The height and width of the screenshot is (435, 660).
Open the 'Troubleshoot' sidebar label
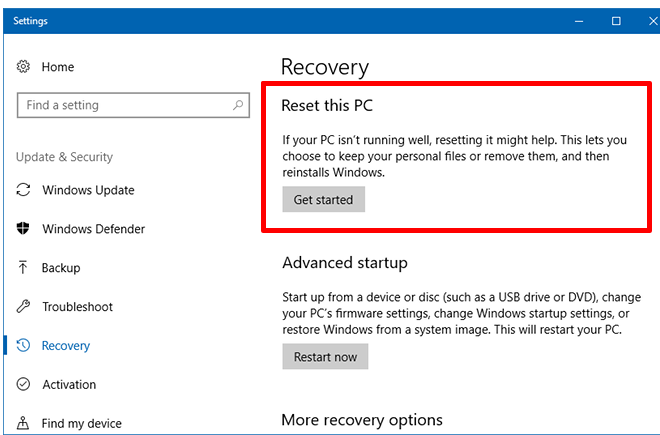click(77, 307)
